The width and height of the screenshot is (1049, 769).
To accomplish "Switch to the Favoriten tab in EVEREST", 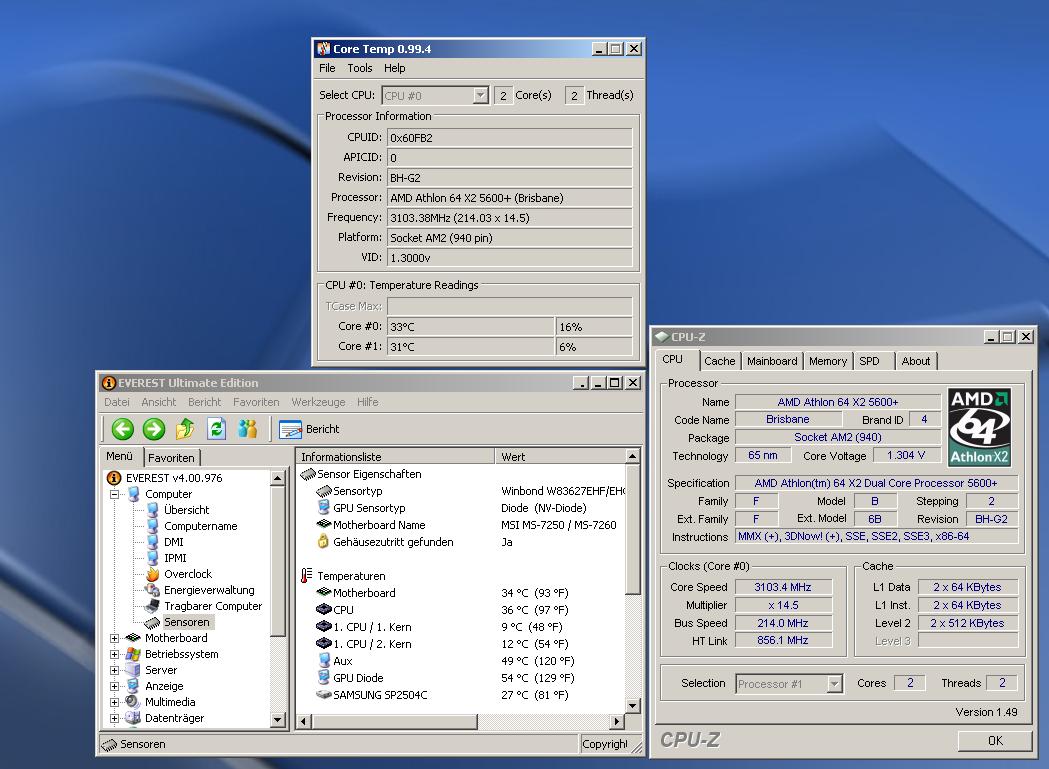I will click(x=172, y=457).
